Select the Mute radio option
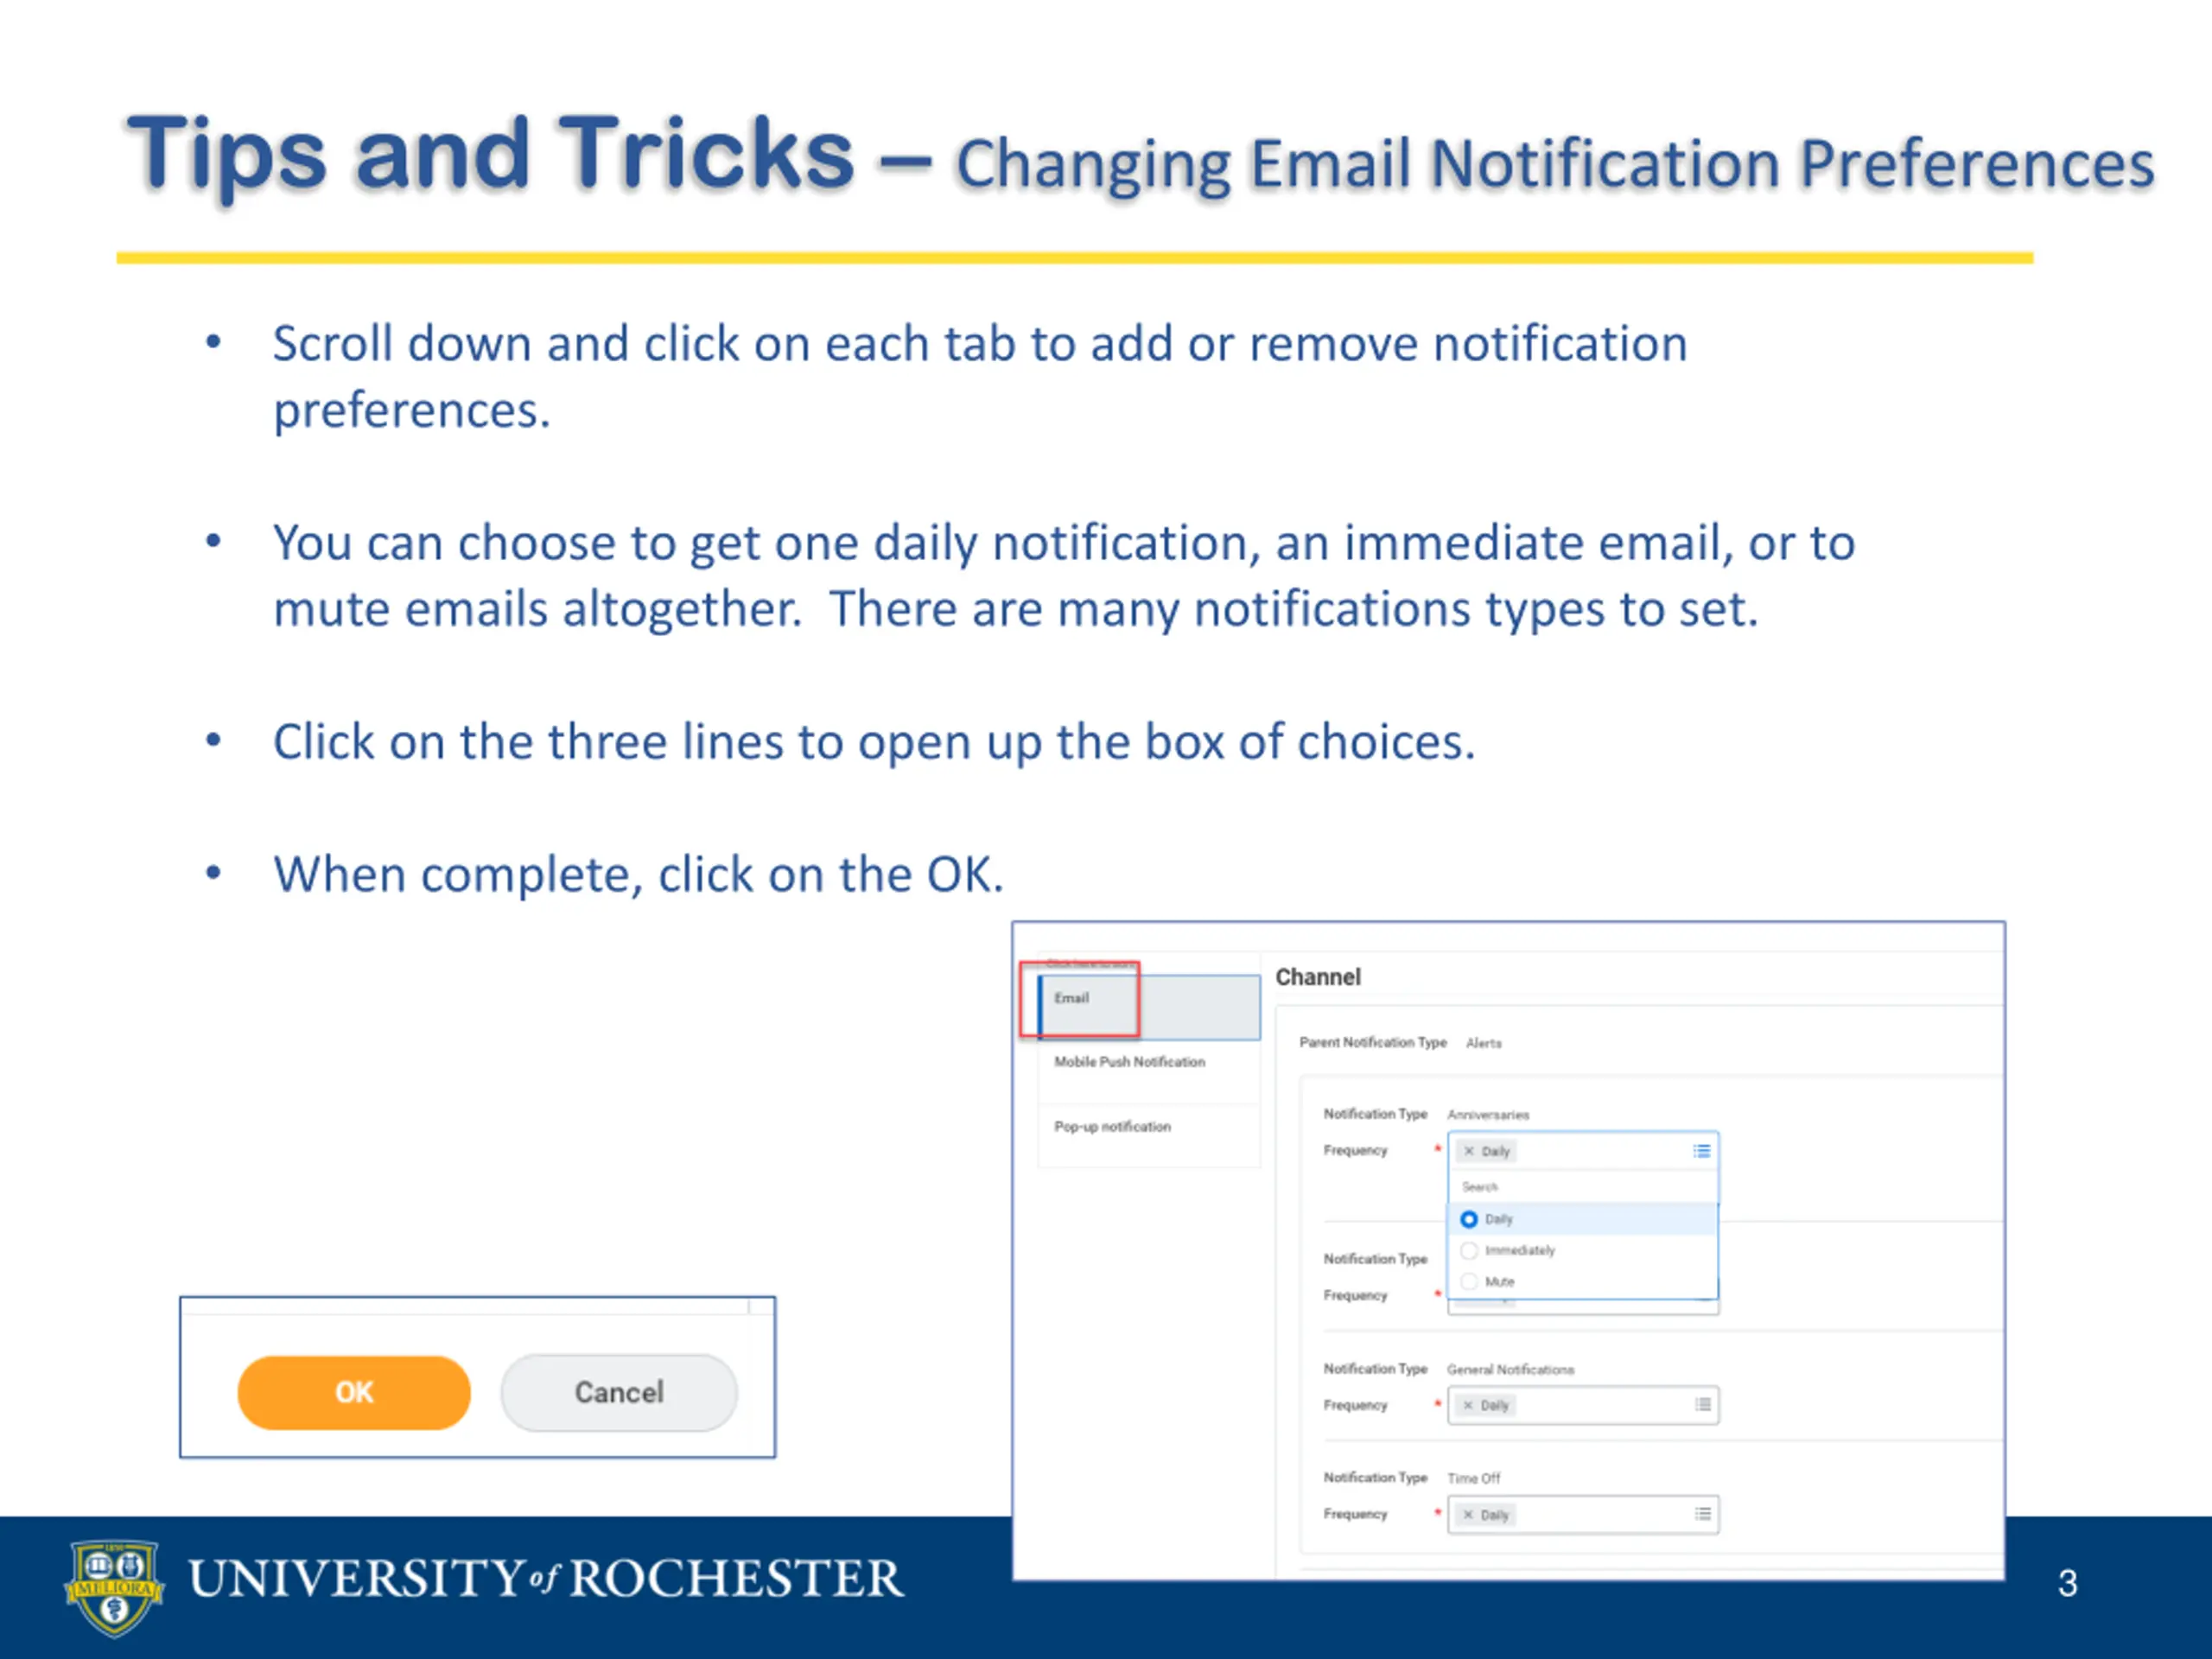 (x=1469, y=1281)
